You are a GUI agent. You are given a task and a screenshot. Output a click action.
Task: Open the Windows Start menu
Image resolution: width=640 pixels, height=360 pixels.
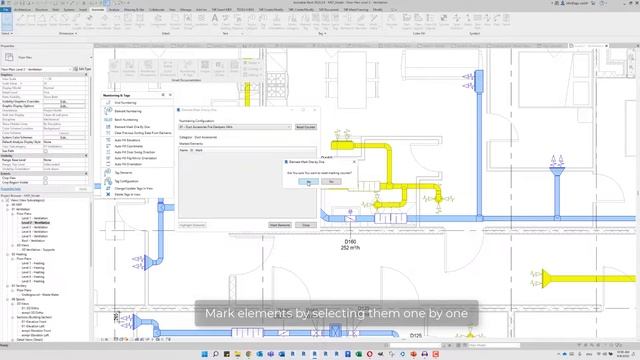coord(204,354)
